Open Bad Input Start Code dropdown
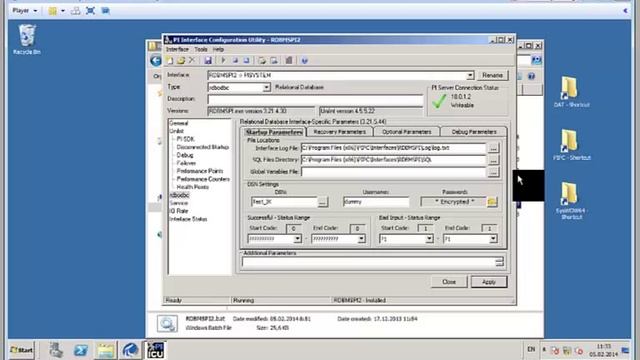Screen dimensions: 640x360 tap(429, 239)
